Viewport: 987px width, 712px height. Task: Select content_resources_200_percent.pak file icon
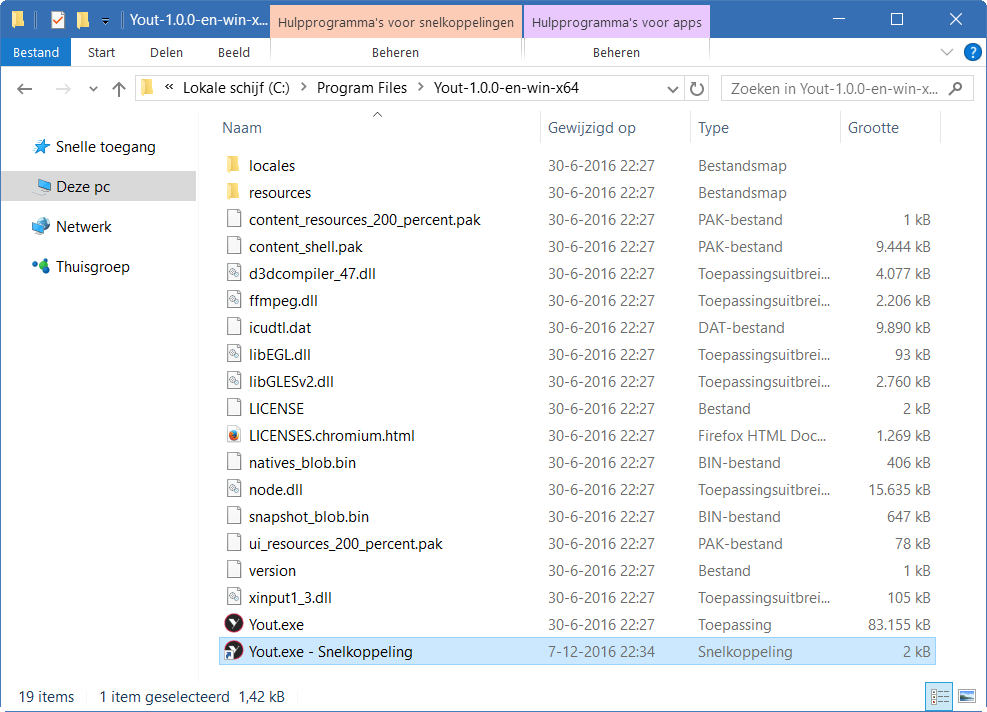[x=234, y=219]
